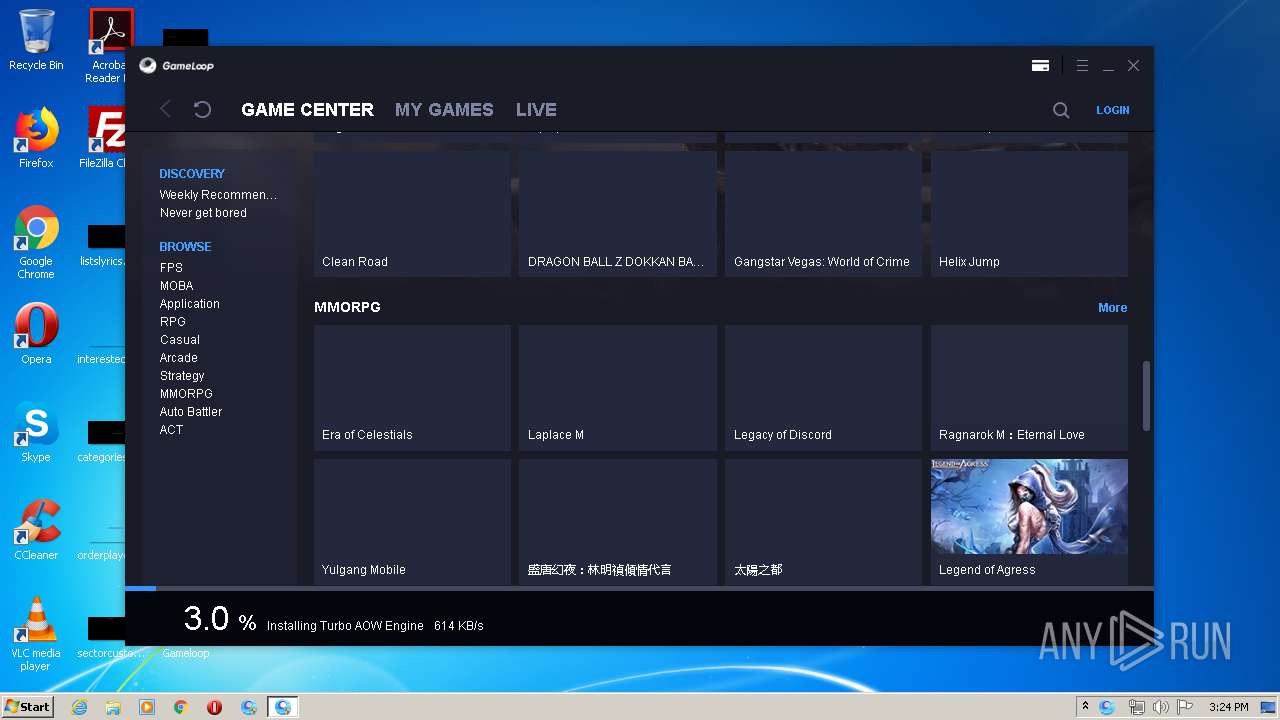1280x720 pixels.
Task: Open Era of Celestials game card
Action: [412, 388]
